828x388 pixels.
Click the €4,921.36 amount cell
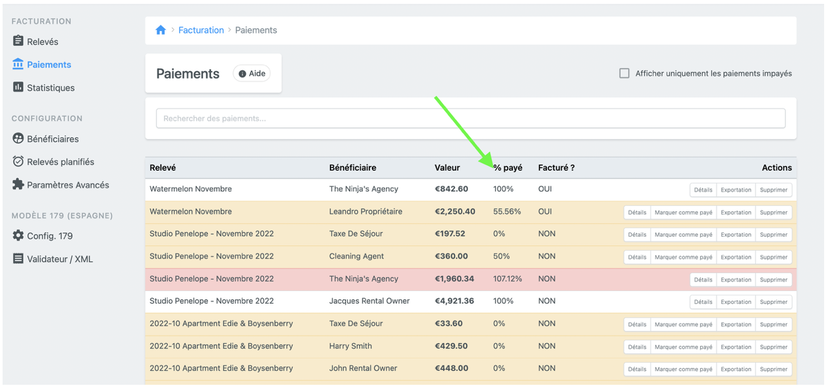pyautogui.click(x=455, y=301)
